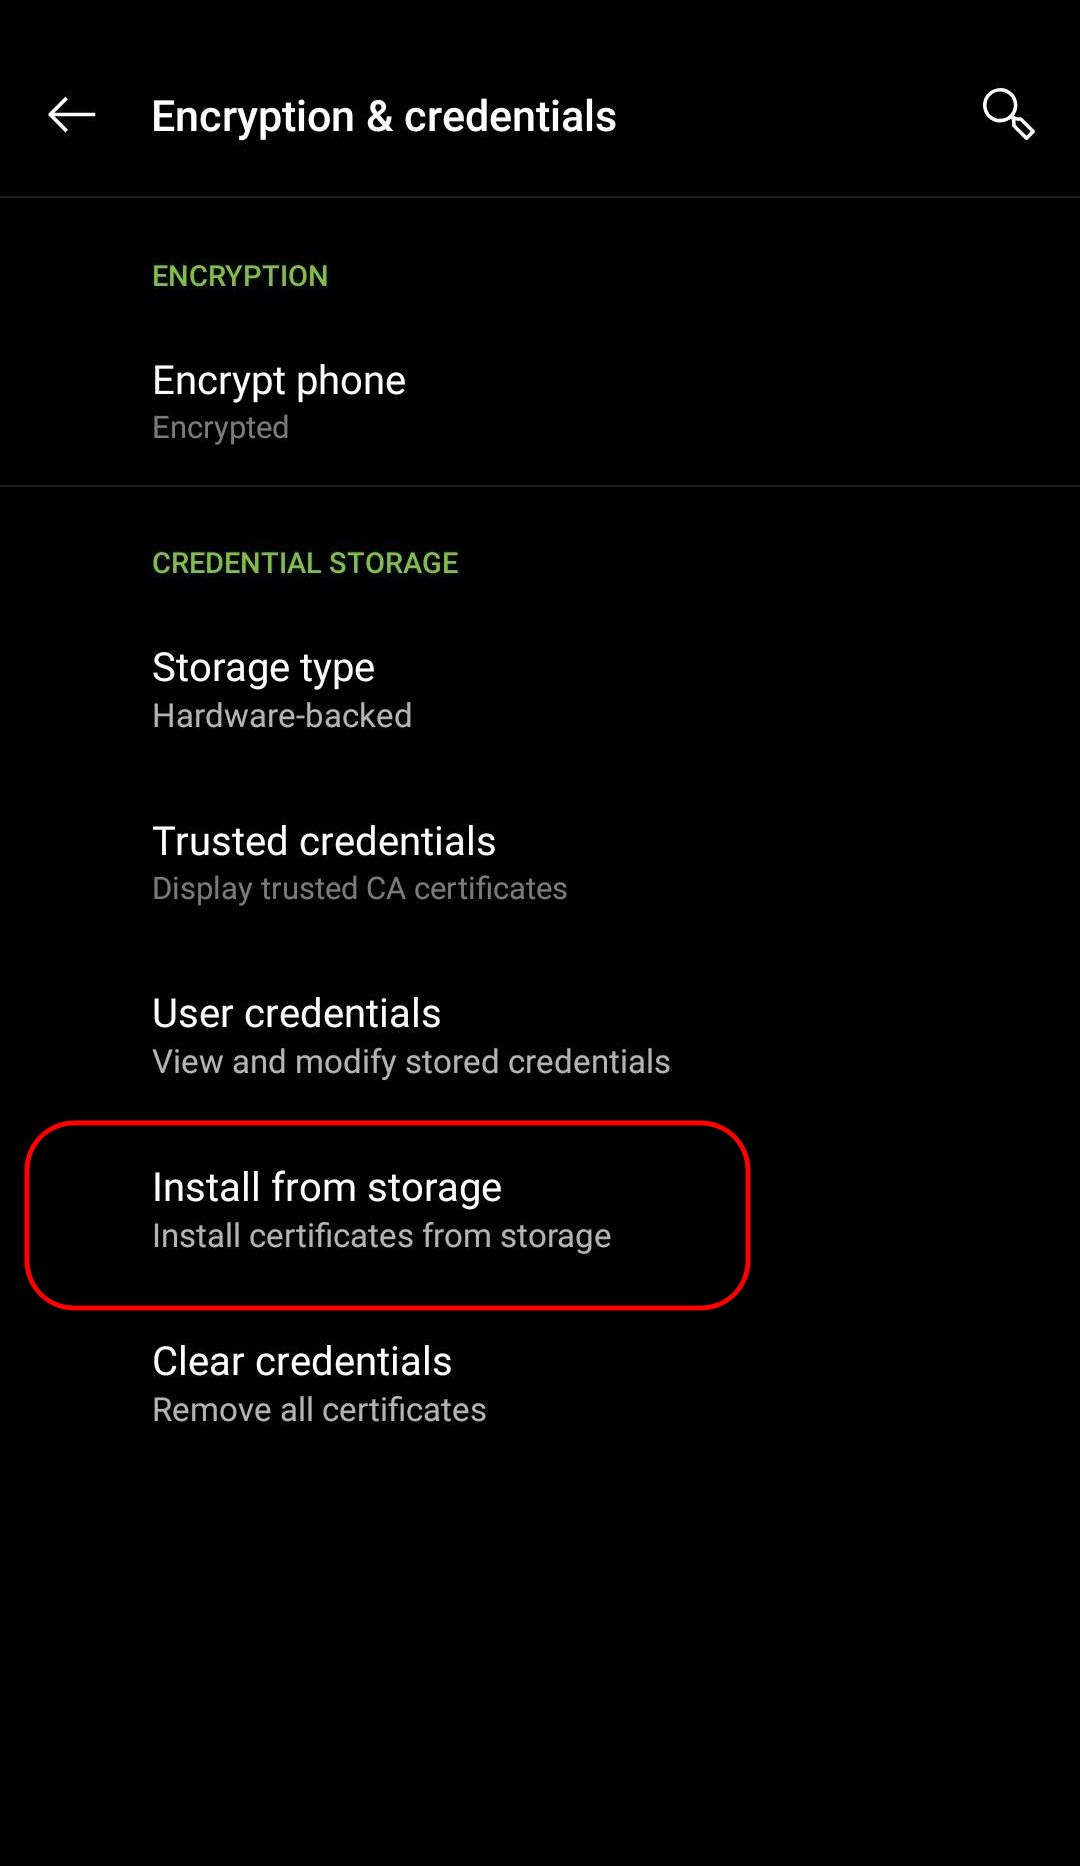Select the ENCRYPTION section header
This screenshot has height=1866, width=1080.
click(x=240, y=276)
